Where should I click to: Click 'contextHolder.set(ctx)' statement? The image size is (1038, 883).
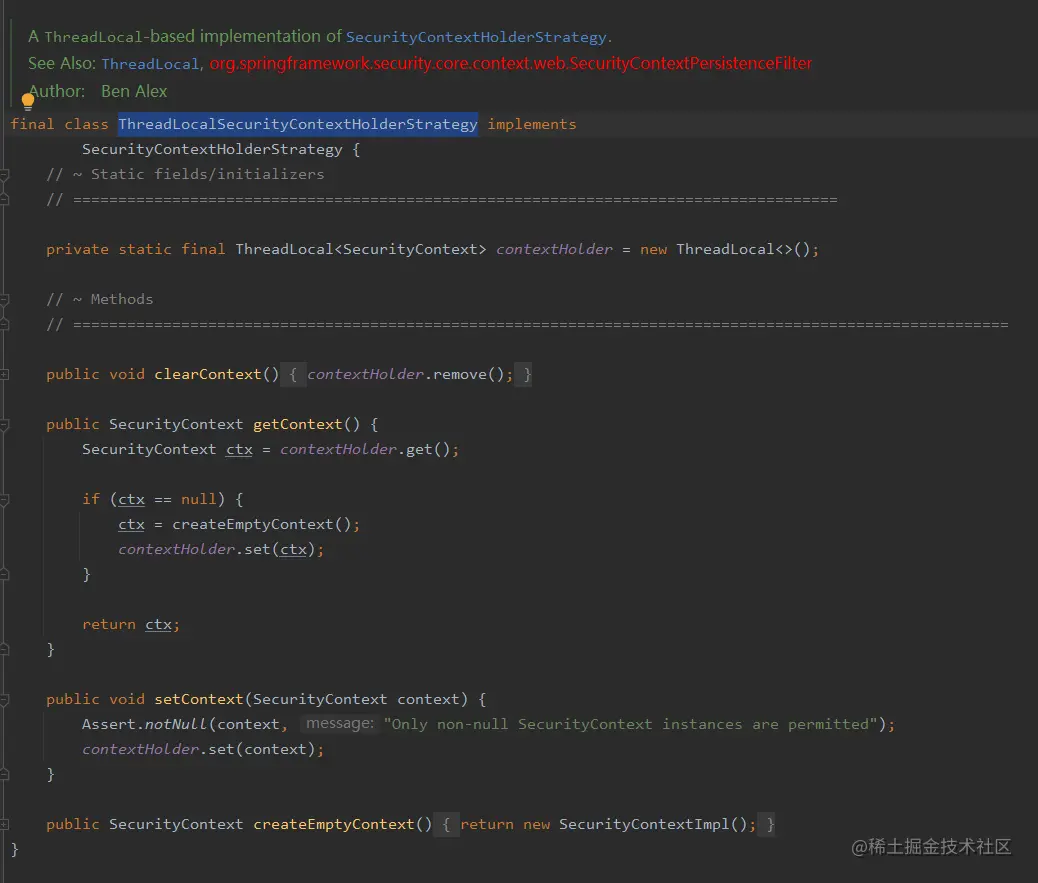[220, 549]
